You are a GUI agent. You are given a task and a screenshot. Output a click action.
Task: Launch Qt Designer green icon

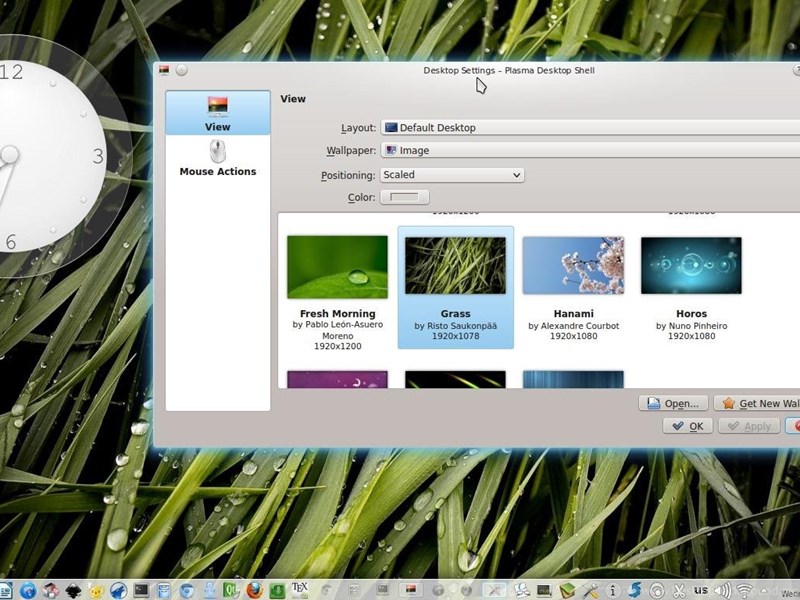pyautogui.click(x=232, y=590)
